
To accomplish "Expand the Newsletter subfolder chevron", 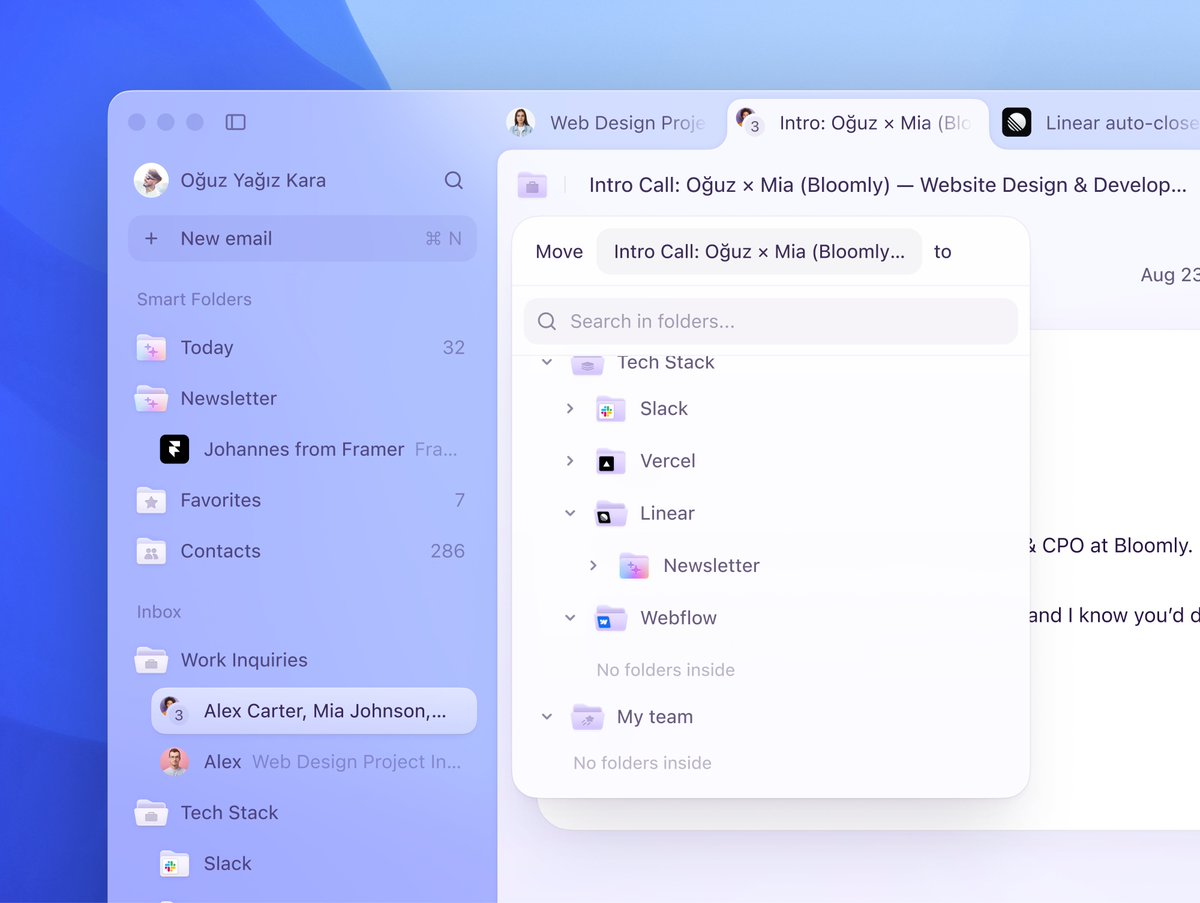I will pyautogui.click(x=593, y=566).
